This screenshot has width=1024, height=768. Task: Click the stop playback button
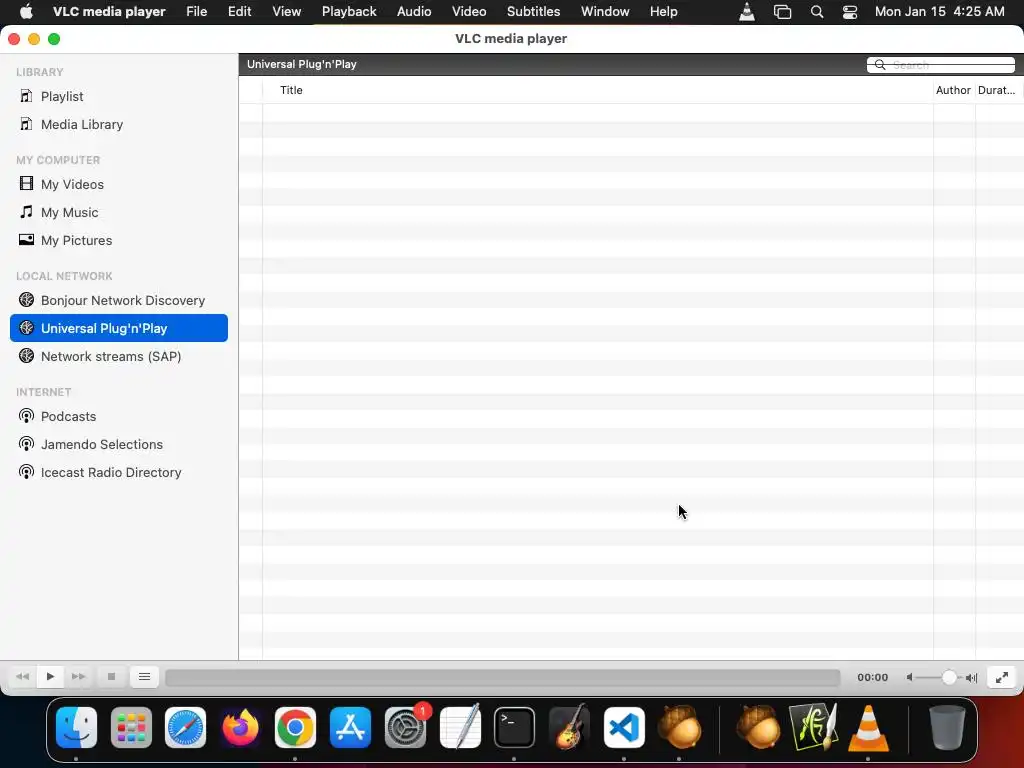111,677
